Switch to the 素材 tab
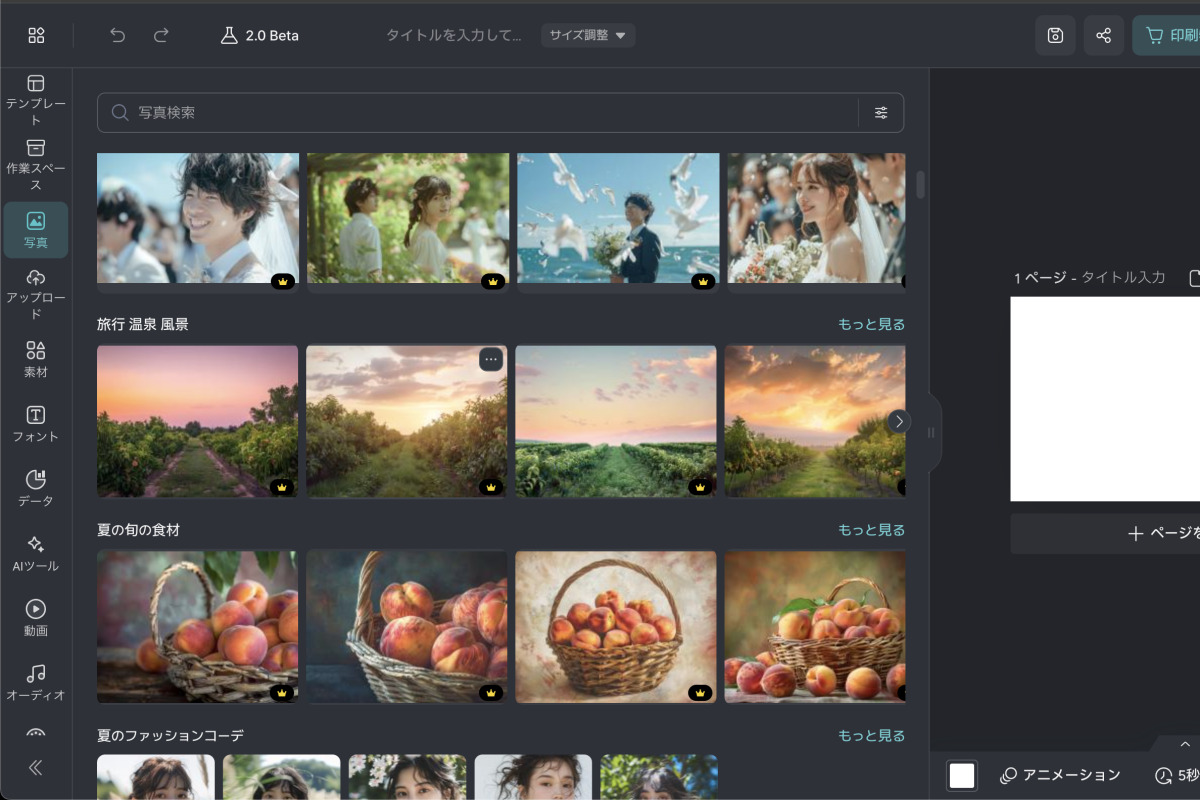Screen dimensions: 1200x800 click(x=36, y=359)
